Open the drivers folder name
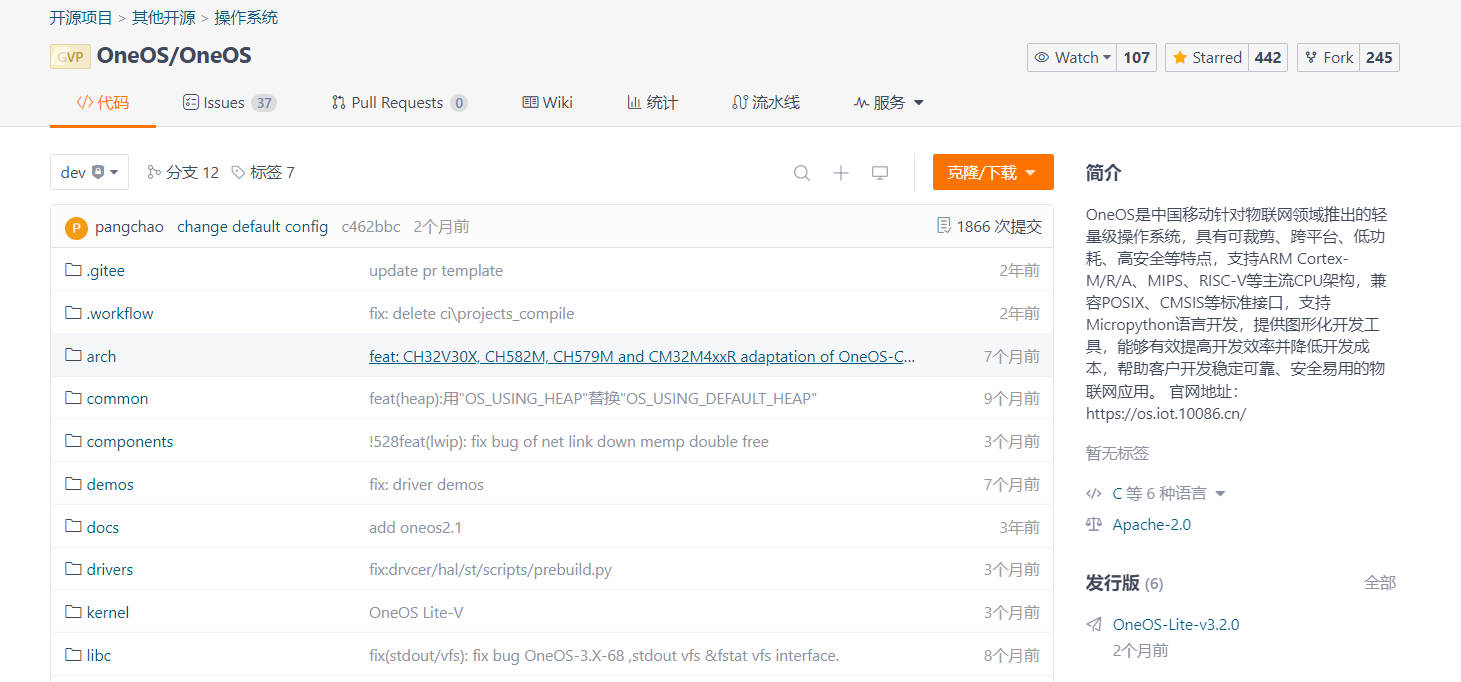Screen dimensions: 1461x682 click(x=110, y=570)
